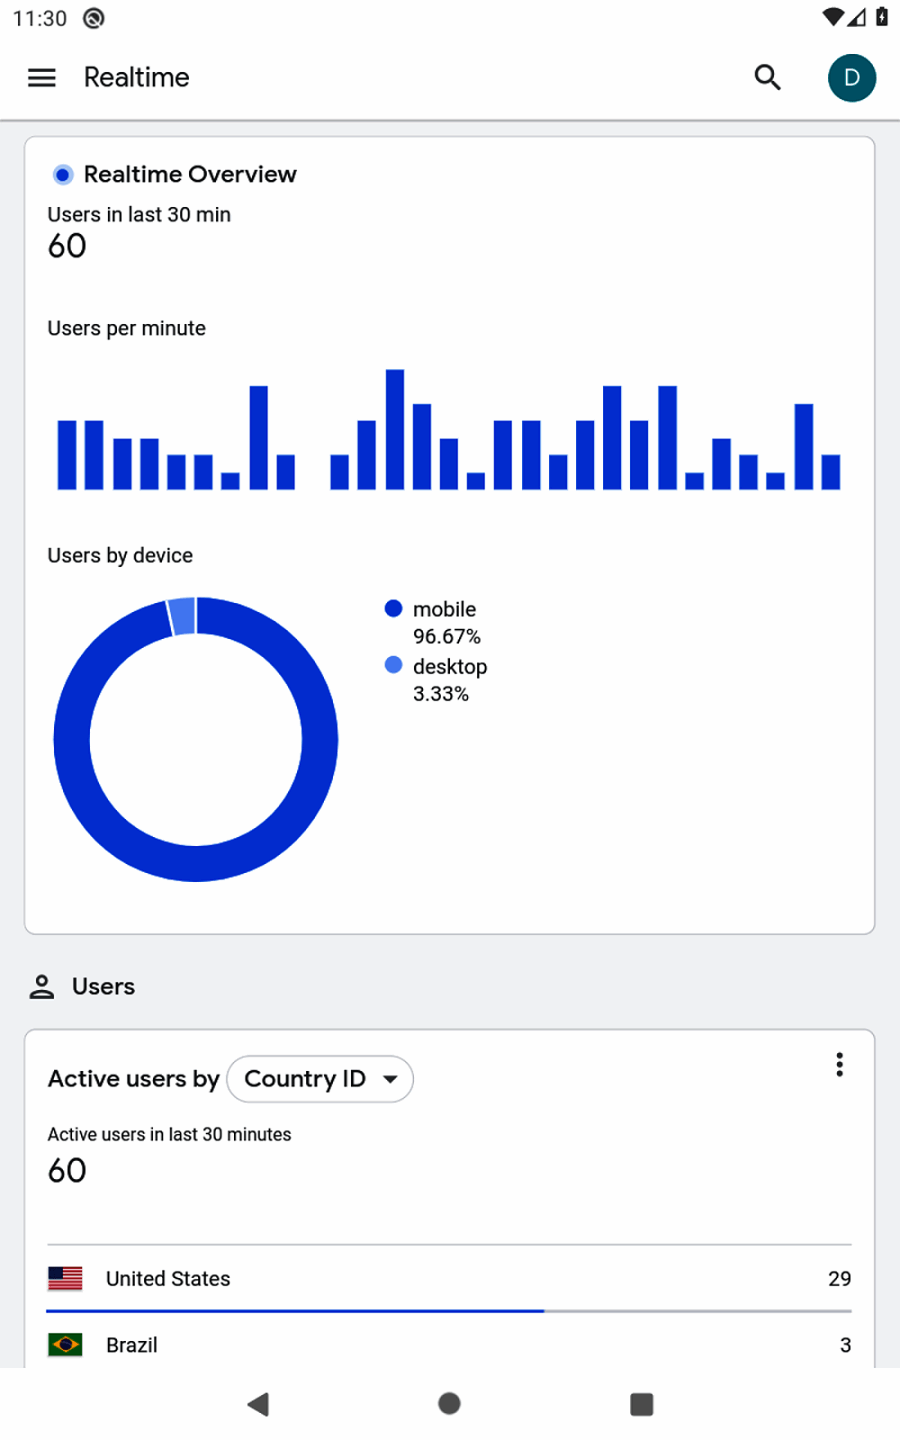The image size is (900, 1440).
Task: Select the mobile legend dot
Action: pos(394,609)
